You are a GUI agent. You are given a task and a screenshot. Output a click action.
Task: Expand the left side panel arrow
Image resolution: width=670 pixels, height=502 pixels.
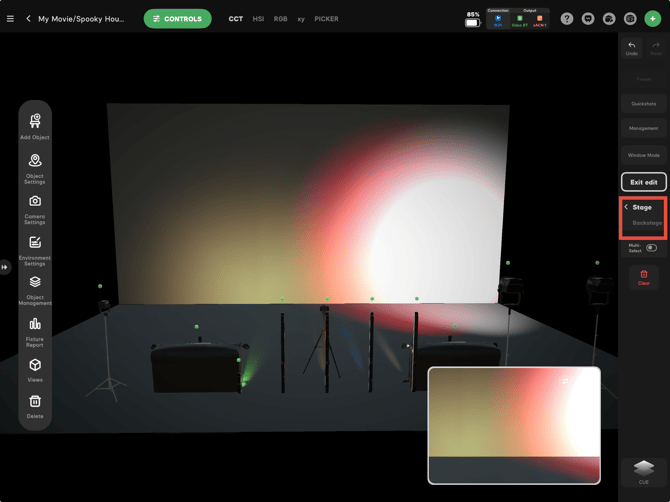pyautogui.click(x=5, y=267)
